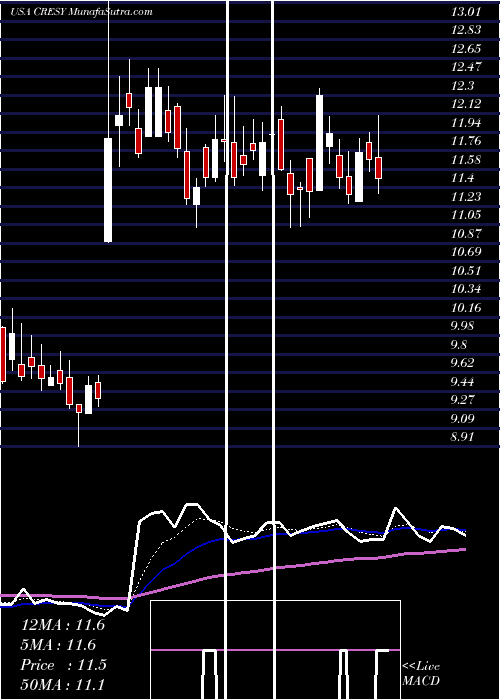500x700 pixels.
Task: Click the 11.94 price axis label
Action: point(466,123)
